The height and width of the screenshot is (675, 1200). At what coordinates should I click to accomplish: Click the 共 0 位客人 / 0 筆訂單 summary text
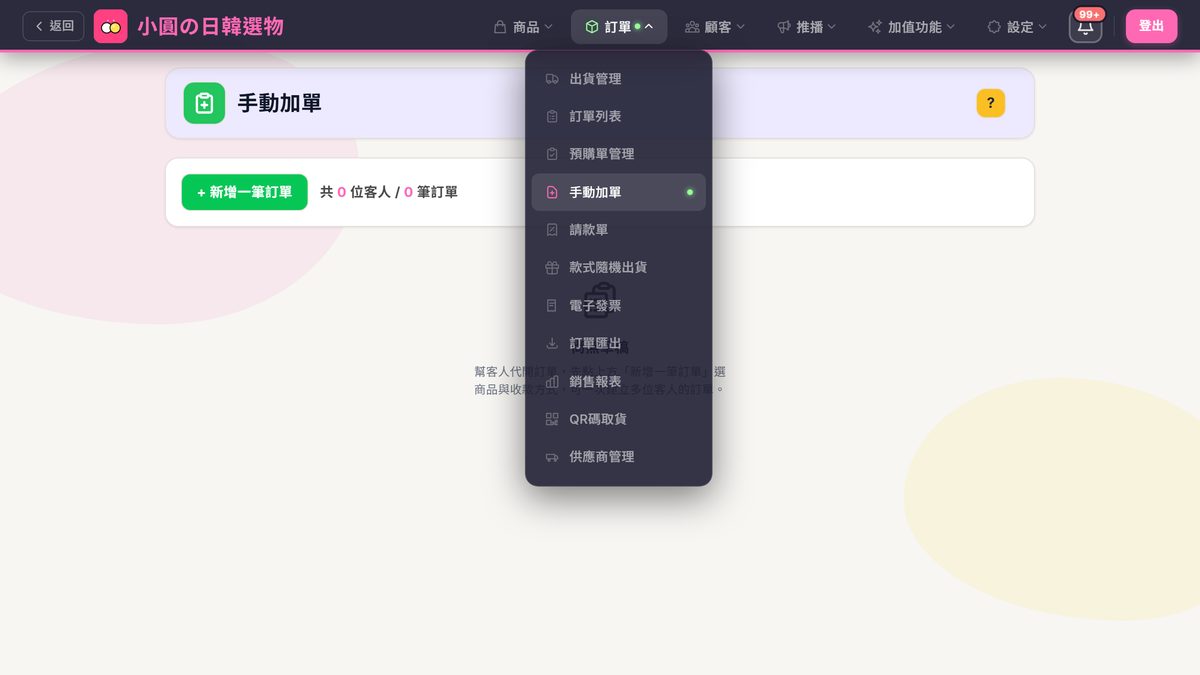pos(389,192)
